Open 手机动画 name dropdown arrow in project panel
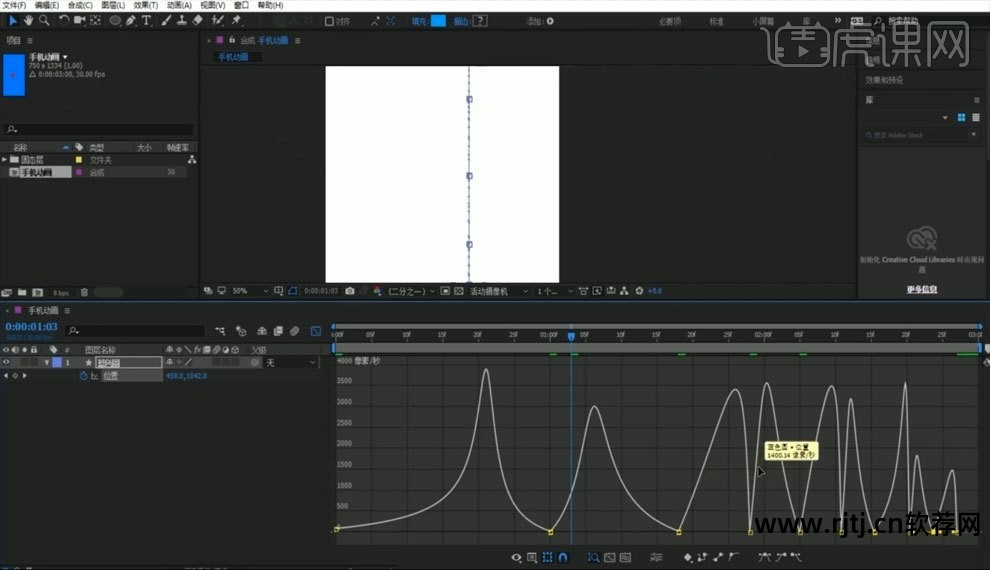The image size is (990, 570). 65,57
